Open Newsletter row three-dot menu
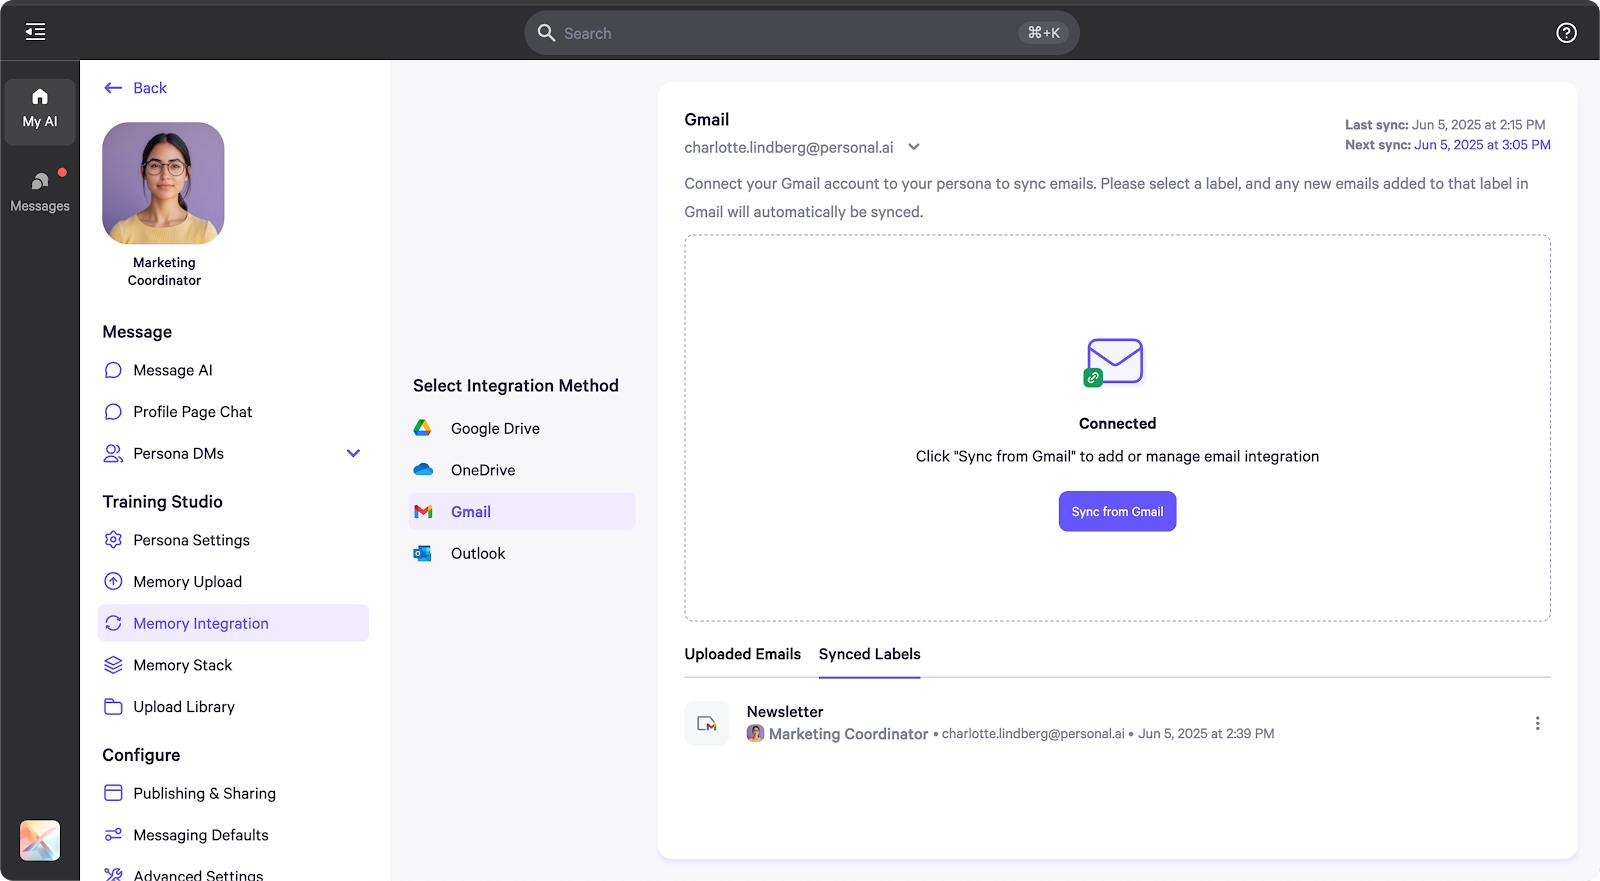 (1537, 723)
